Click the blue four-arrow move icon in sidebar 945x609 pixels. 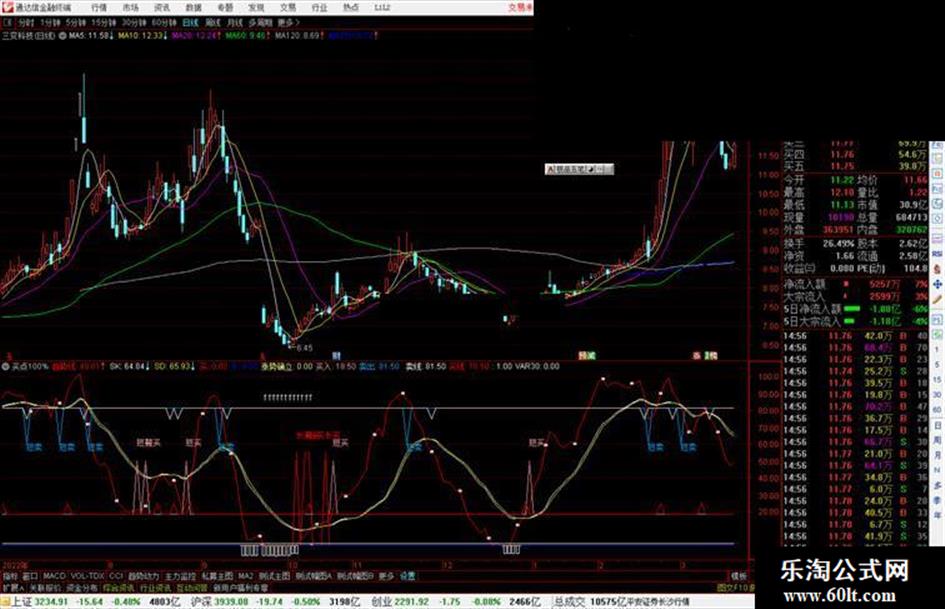[x=937, y=283]
